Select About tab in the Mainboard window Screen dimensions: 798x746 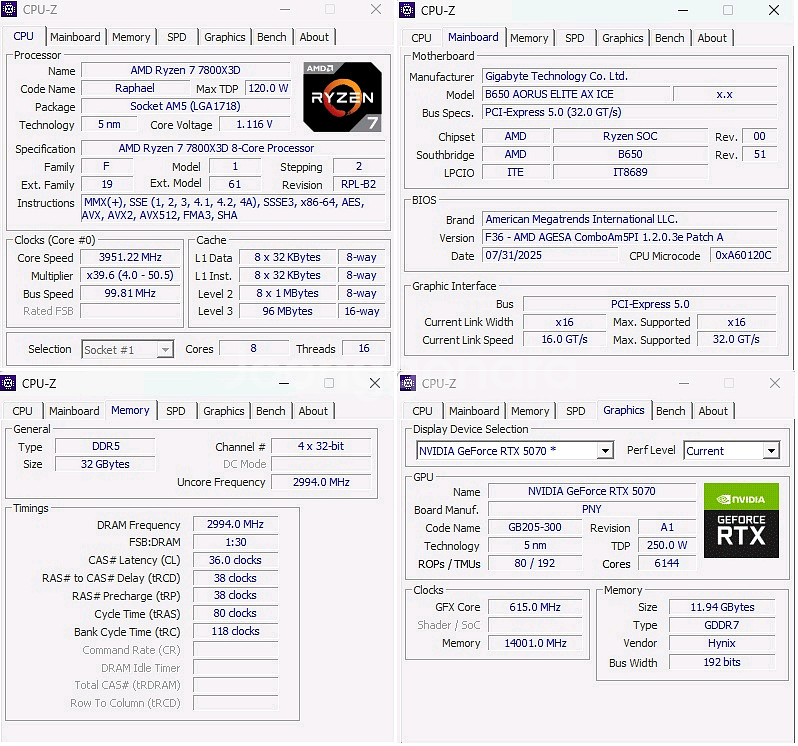coord(712,38)
